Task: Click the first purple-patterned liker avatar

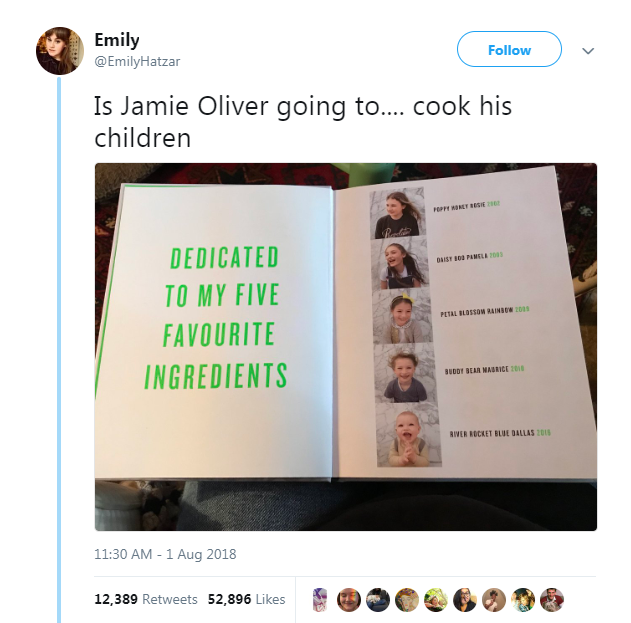Action: click(320, 599)
